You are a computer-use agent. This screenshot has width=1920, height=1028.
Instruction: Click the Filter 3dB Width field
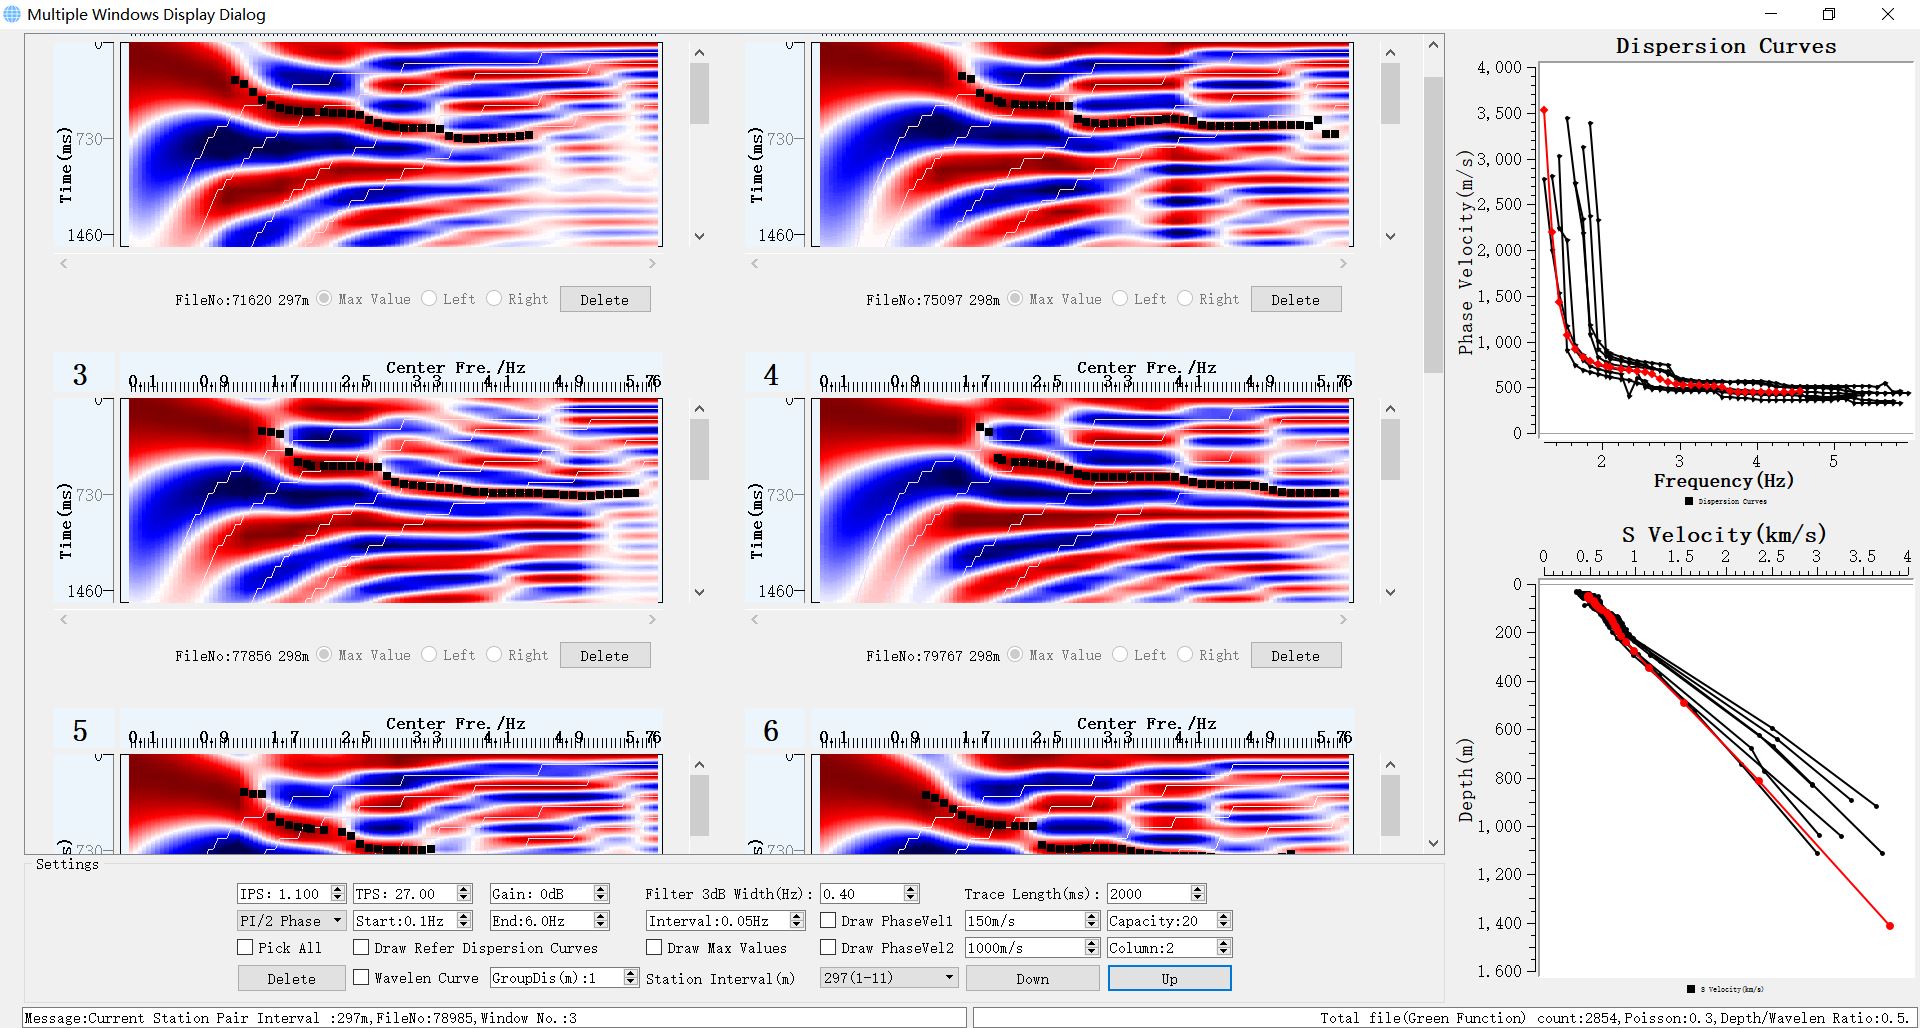(860, 893)
